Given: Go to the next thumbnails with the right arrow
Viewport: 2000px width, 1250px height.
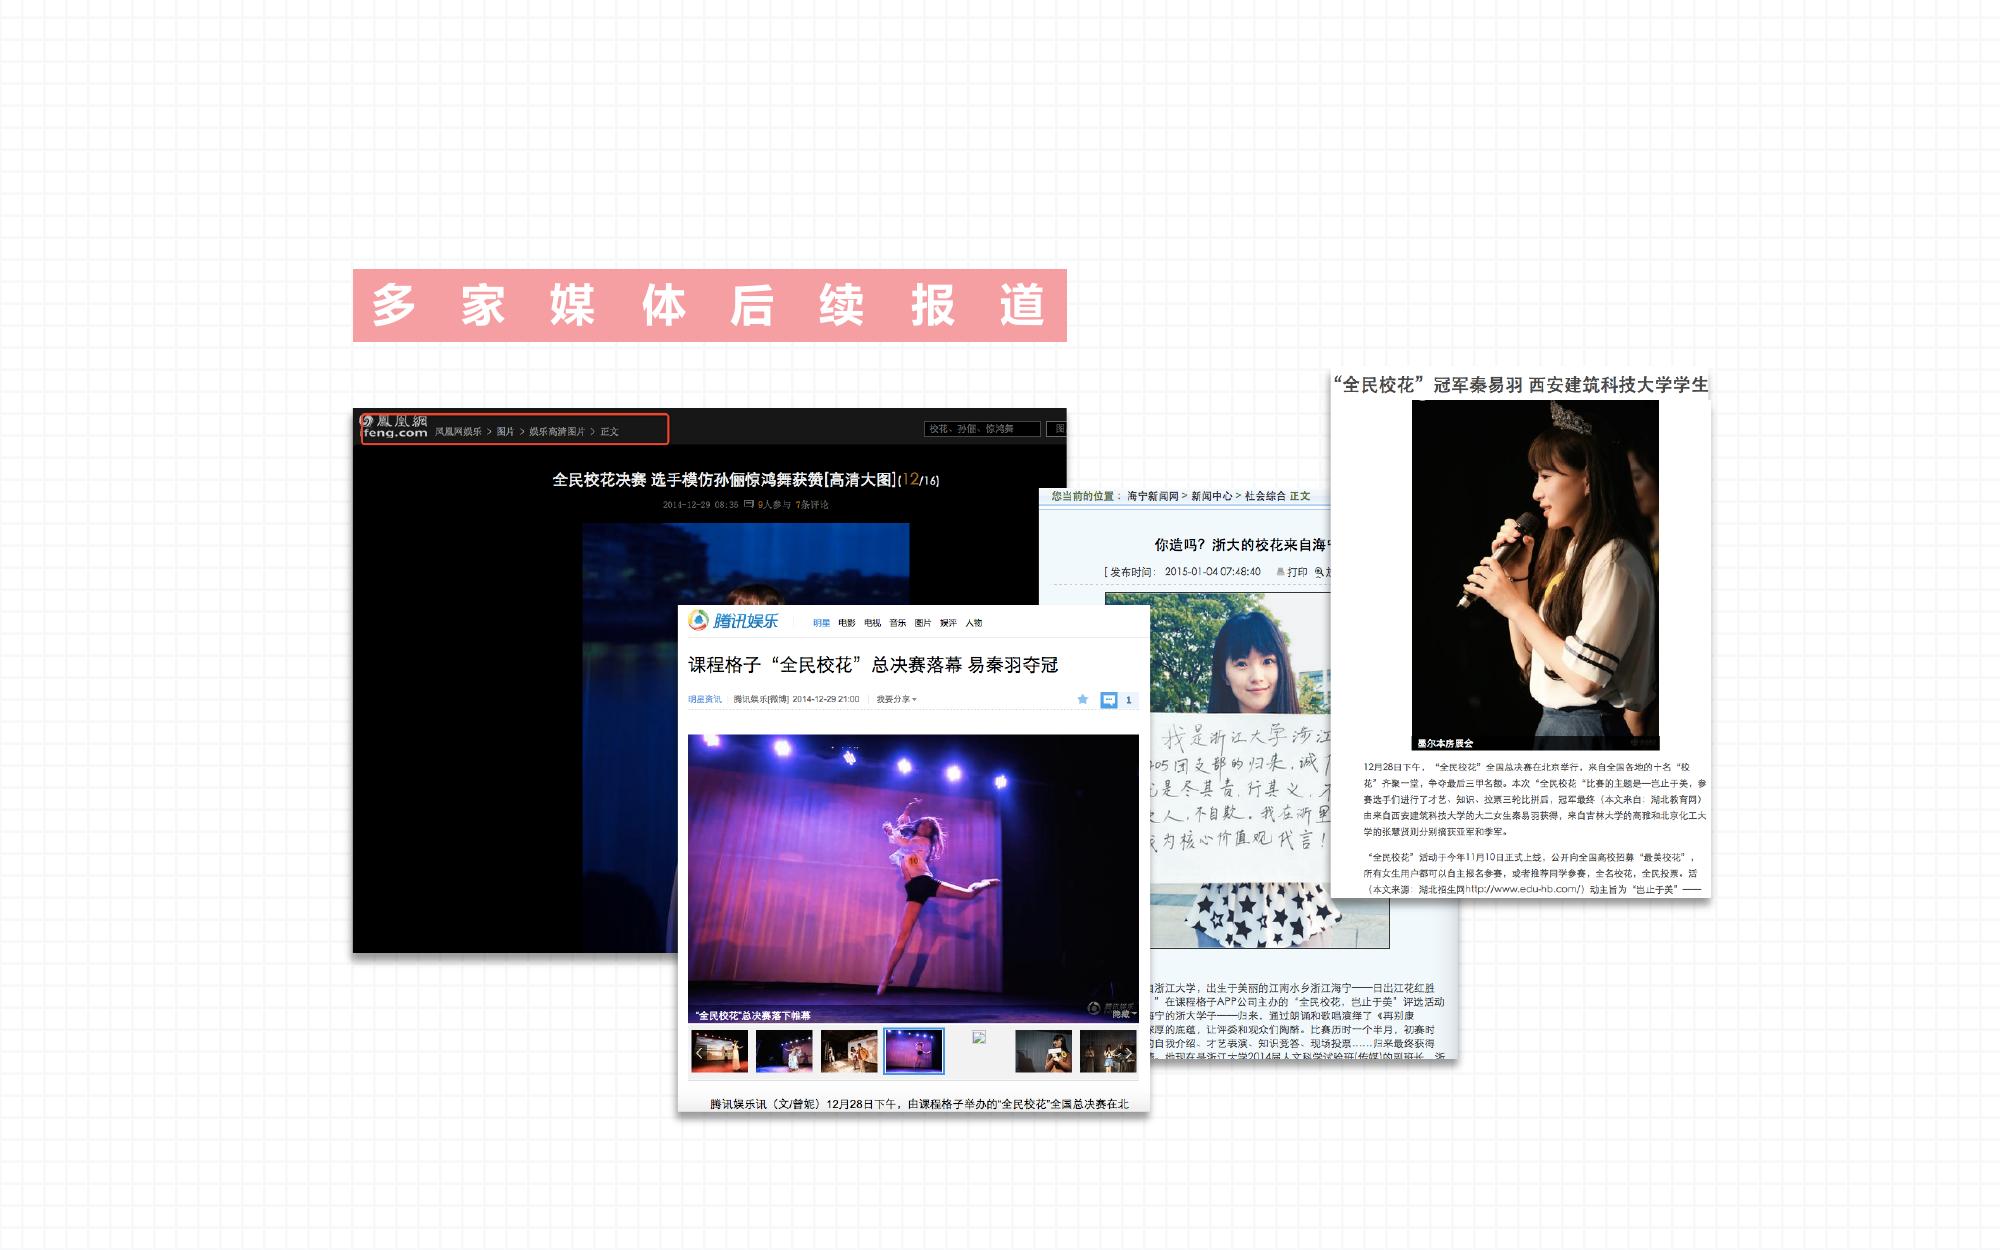Looking at the screenshot, I should point(1128,1053).
